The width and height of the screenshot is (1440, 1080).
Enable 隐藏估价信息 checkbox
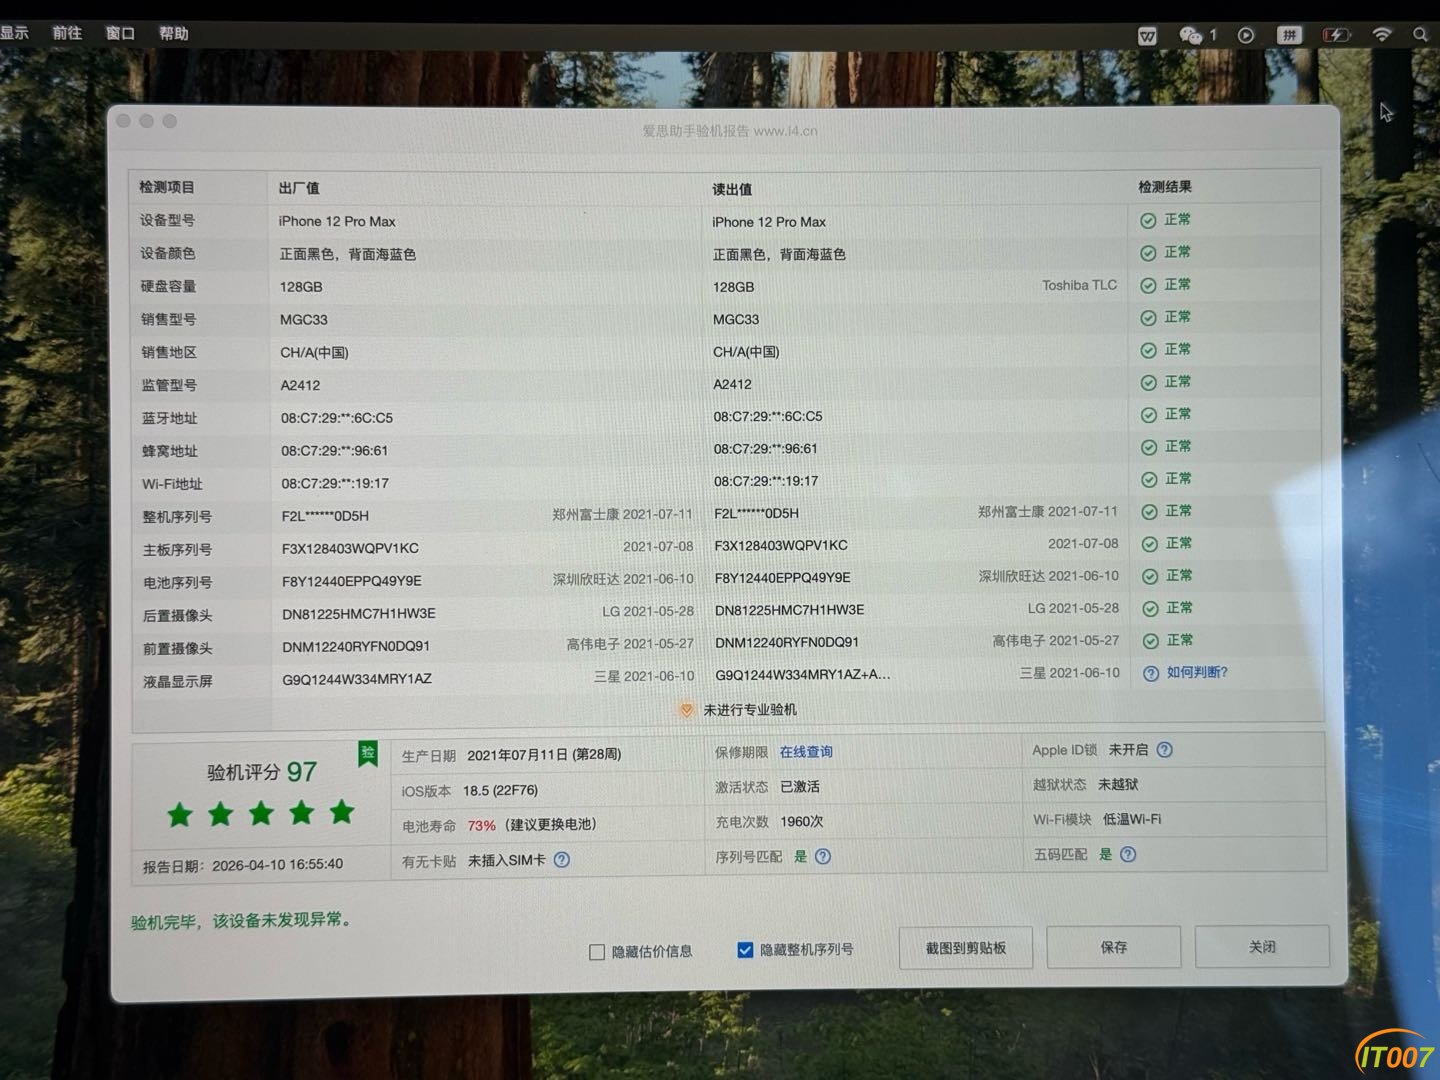[x=597, y=952]
